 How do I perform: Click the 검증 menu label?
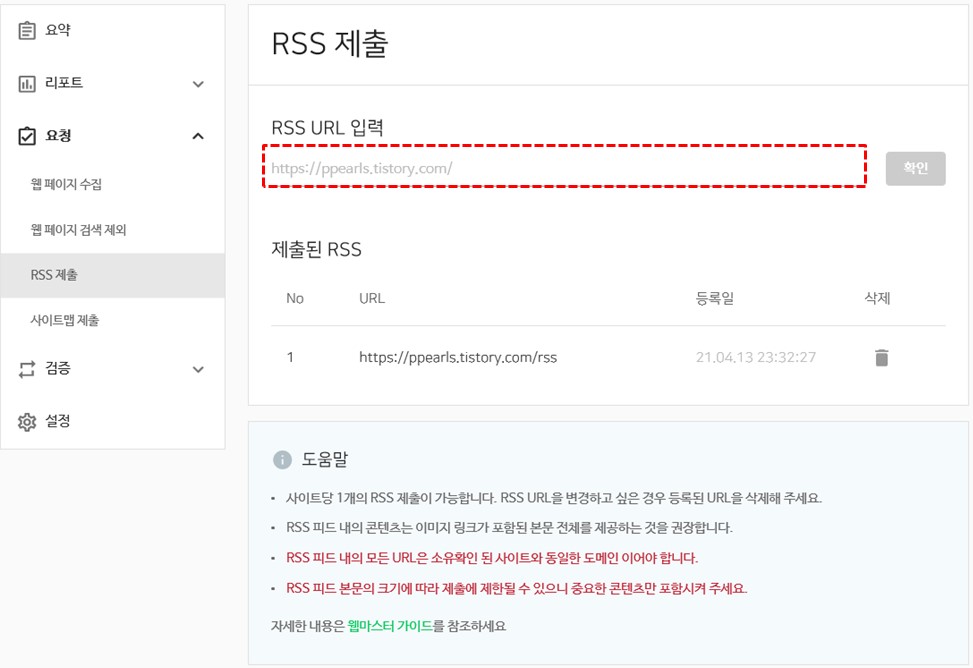[x=58, y=368]
